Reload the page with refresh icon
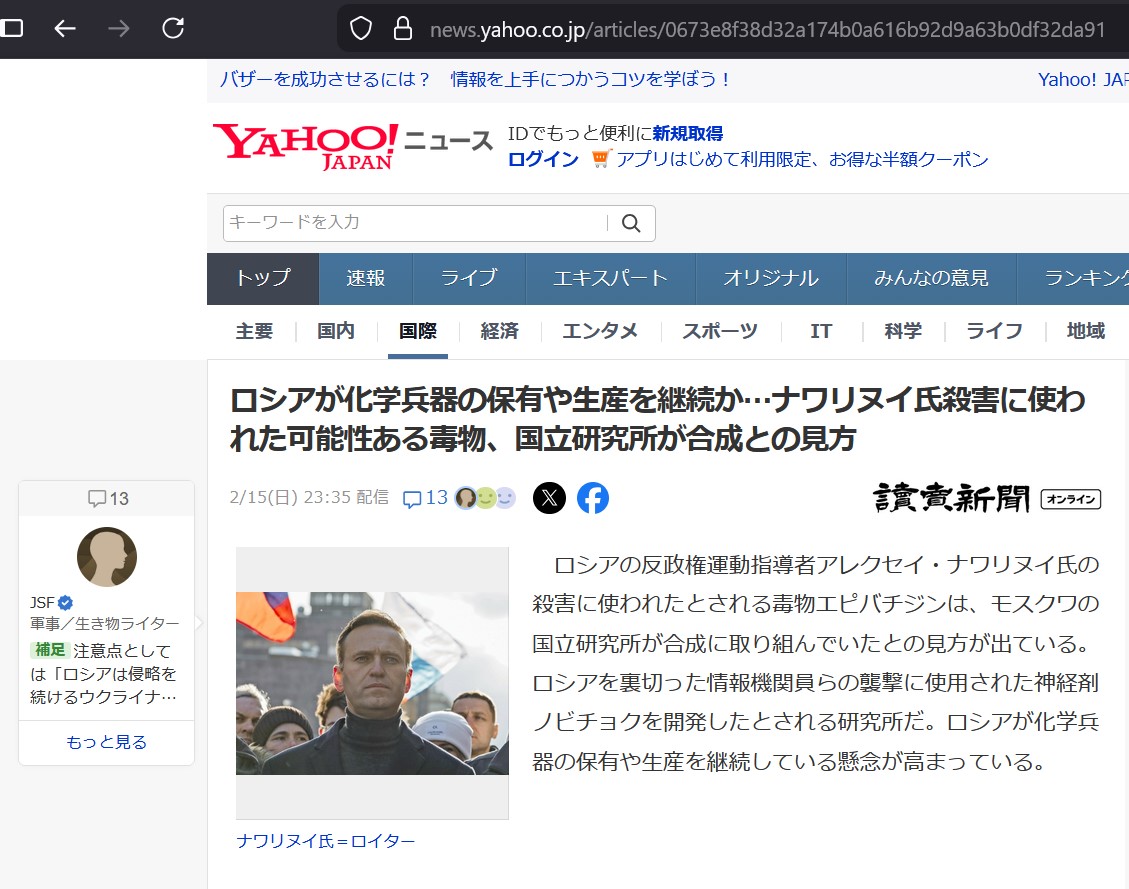Screen dimensions: 1129x889 point(173,28)
